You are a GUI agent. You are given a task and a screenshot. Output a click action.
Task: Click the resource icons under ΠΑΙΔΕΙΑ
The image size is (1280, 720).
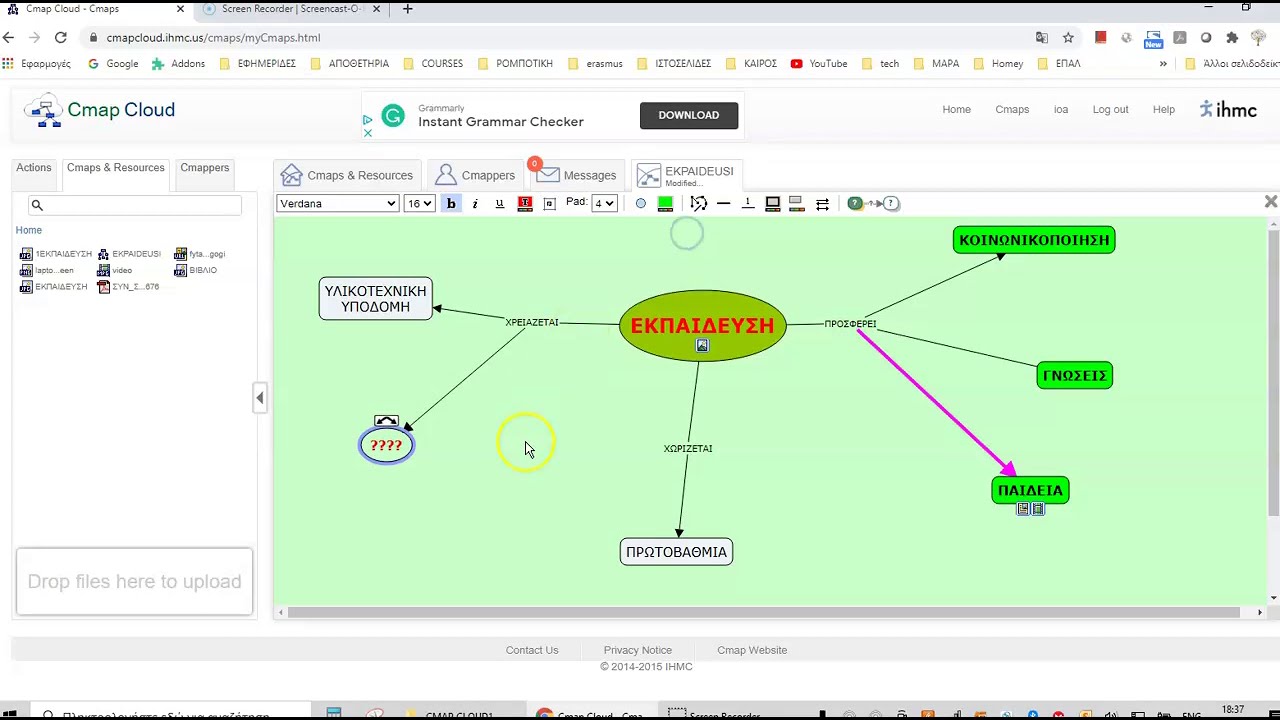[x=1030, y=509]
